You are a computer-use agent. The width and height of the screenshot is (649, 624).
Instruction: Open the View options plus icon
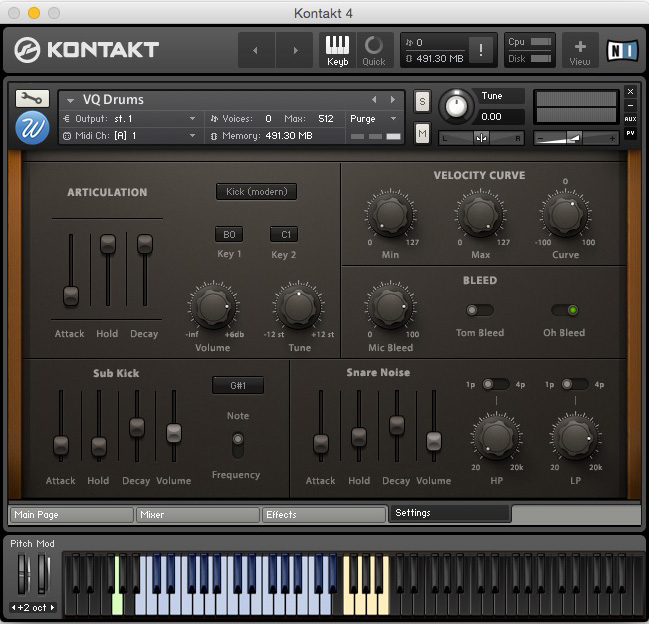tap(580, 49)
